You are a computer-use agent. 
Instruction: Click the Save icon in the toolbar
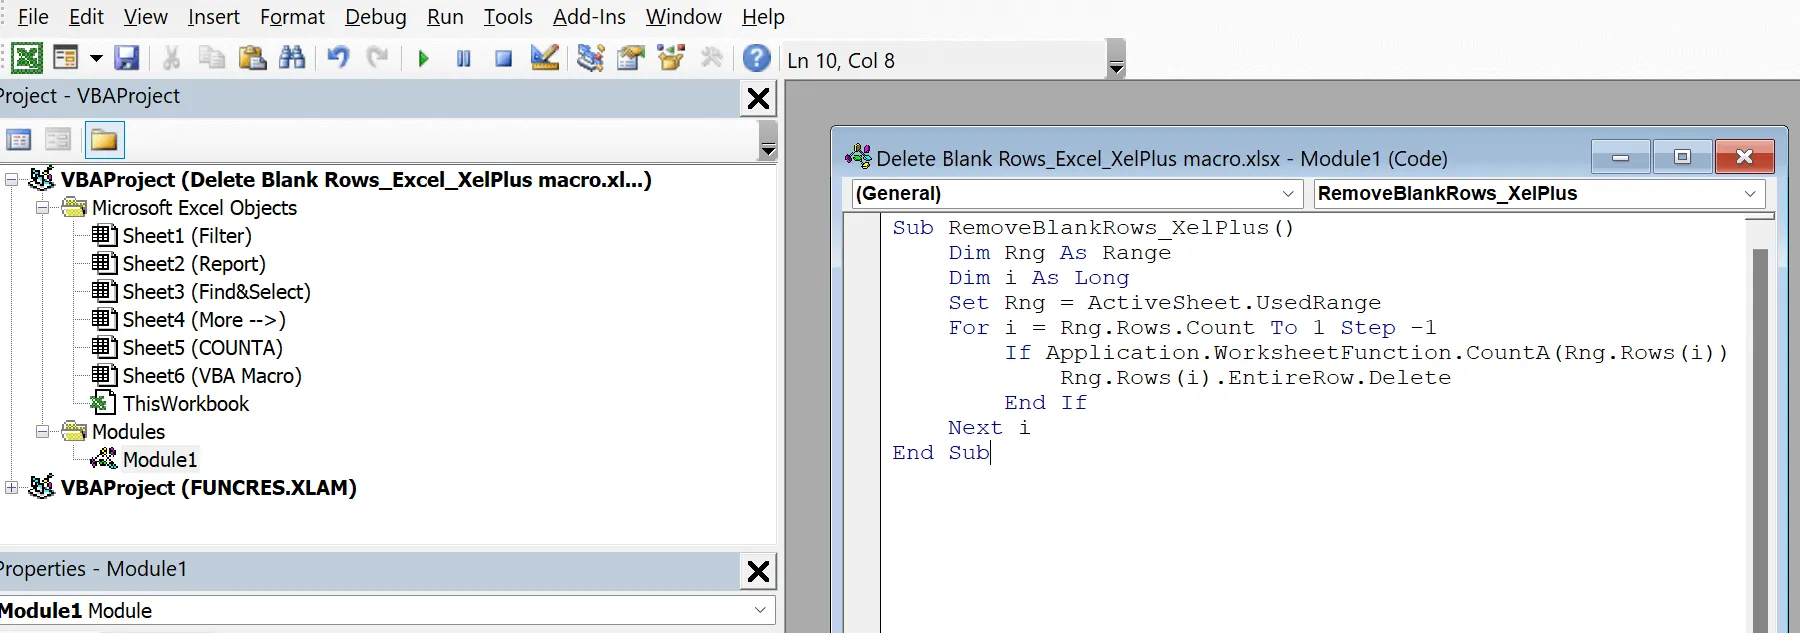tap(126, 59)
